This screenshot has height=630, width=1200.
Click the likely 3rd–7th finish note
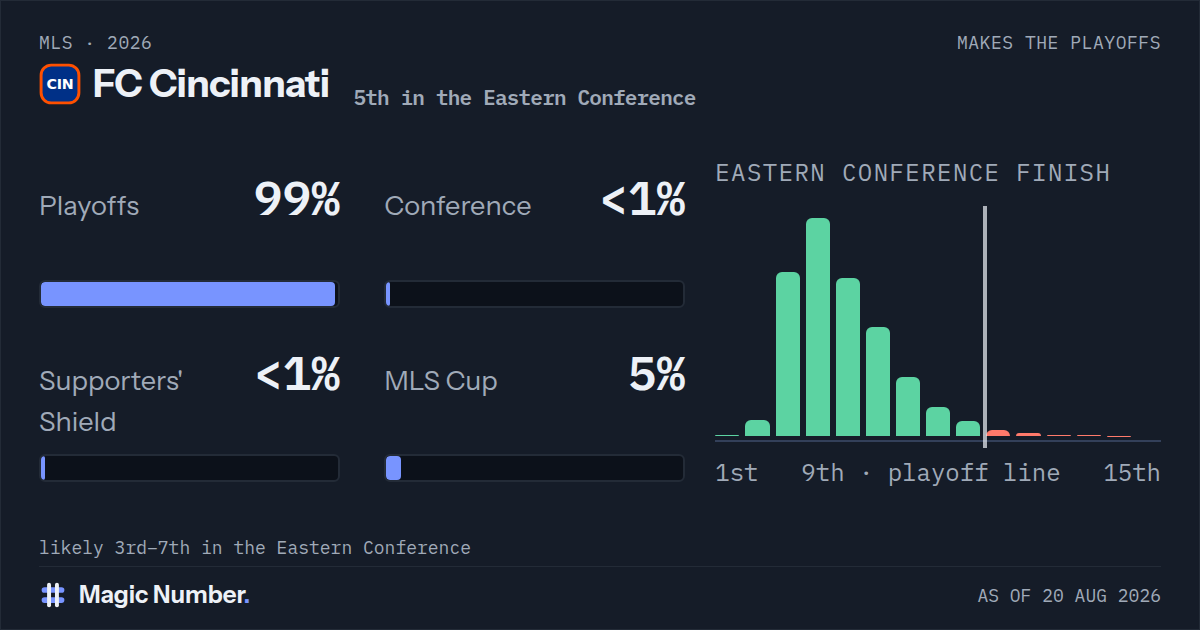click(255, 548)
